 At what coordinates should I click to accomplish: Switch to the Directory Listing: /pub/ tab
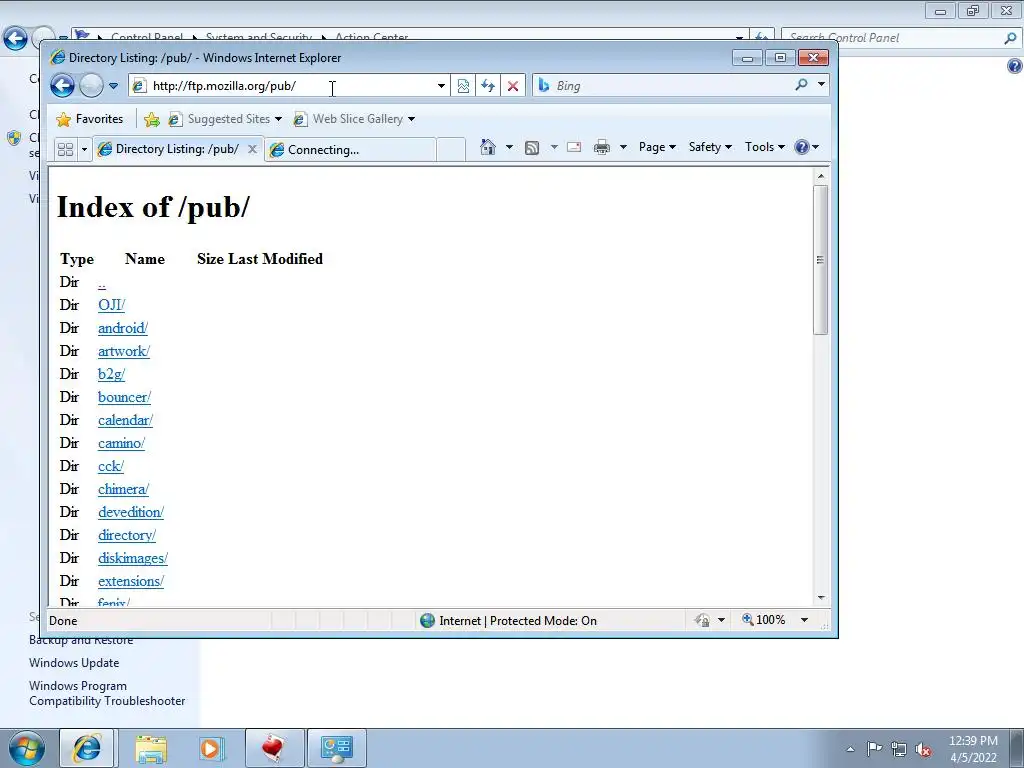pos(168,149)
